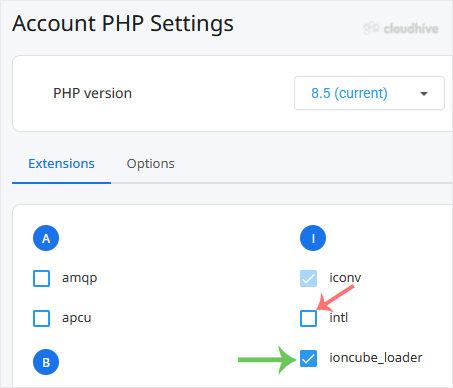Click the intl extension label

(x=339, y=317)
